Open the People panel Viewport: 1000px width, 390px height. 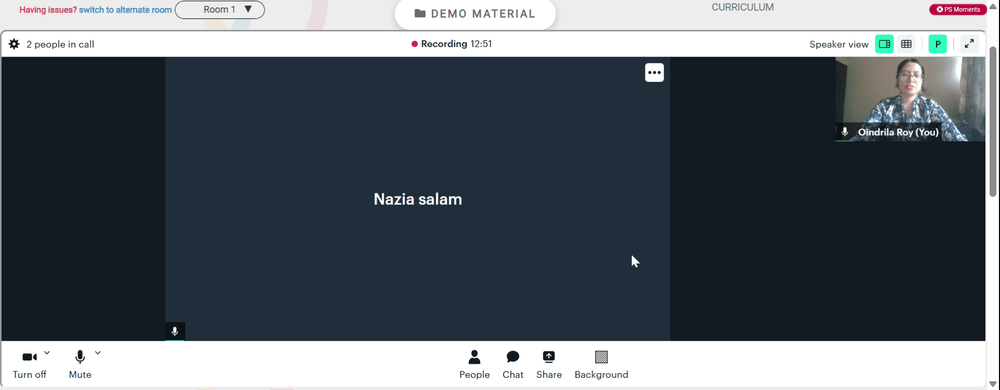[474, 365]
